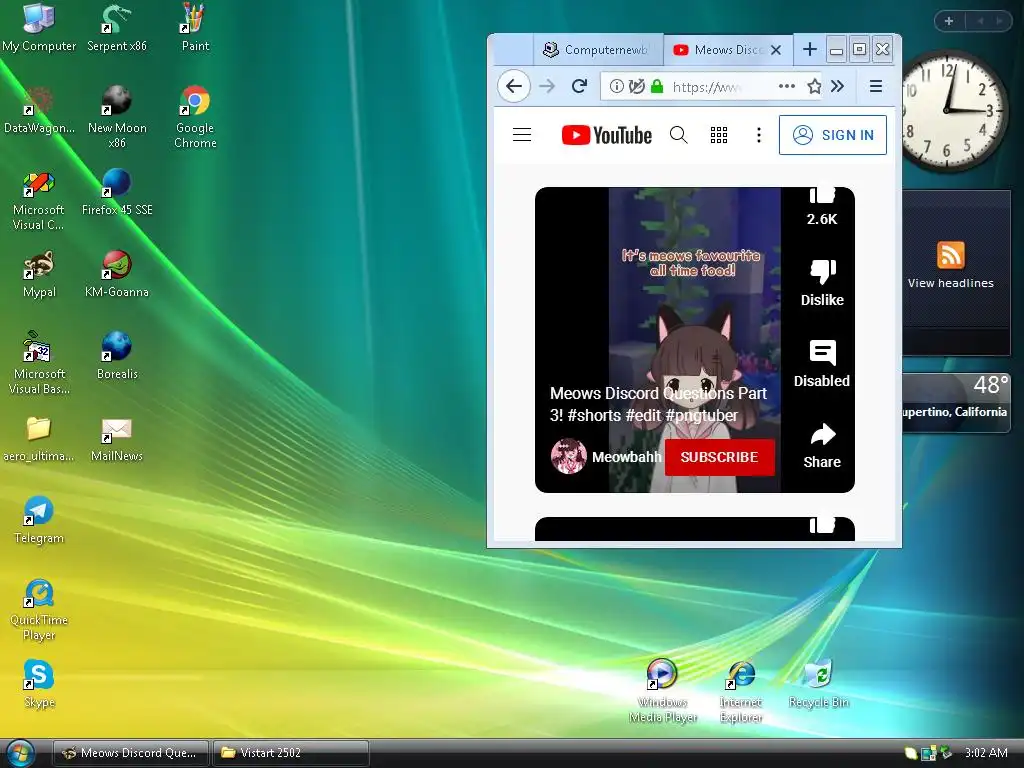
Task: Click the 3:02 AM system clock
Action: pos(985,753)
